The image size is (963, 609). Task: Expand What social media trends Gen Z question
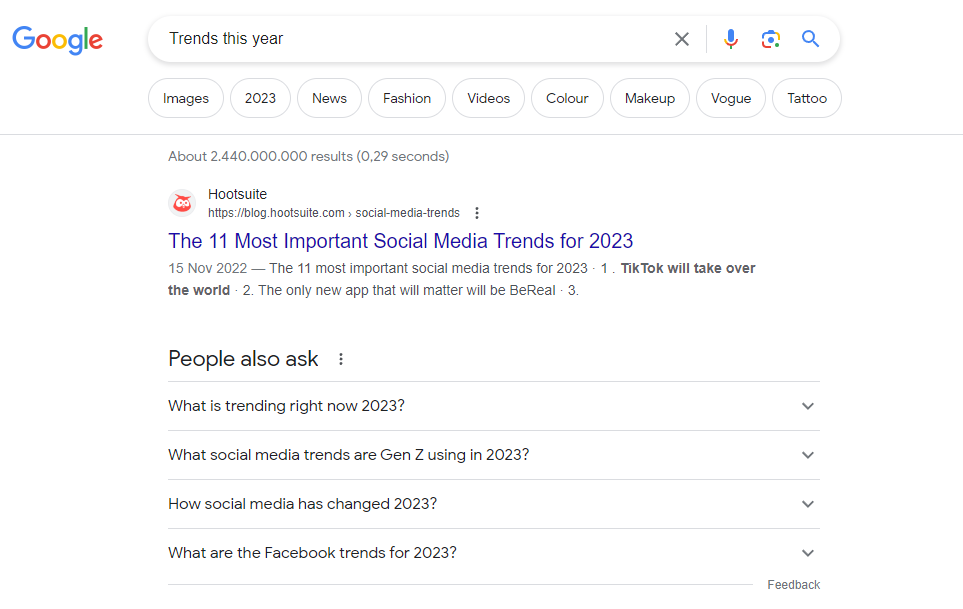(x=494, y=455)
